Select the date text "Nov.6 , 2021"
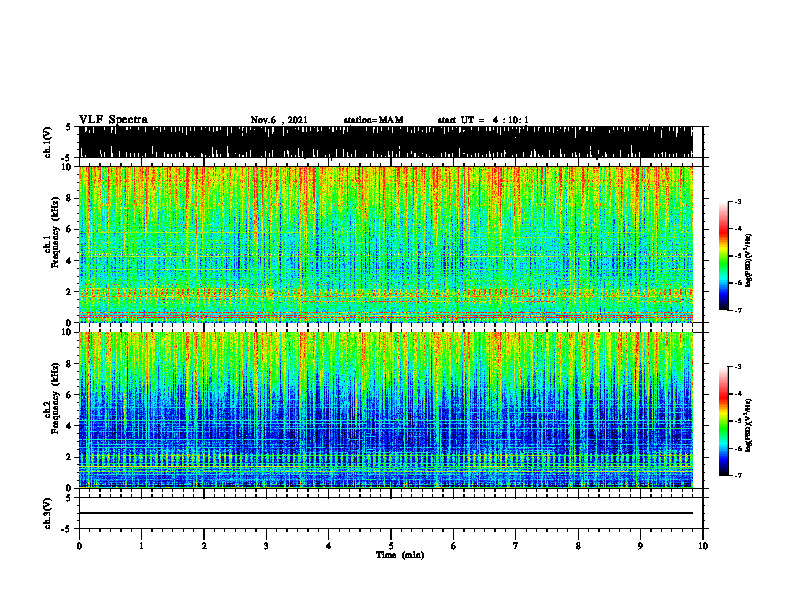792x612 pixels. click(279, 120)
